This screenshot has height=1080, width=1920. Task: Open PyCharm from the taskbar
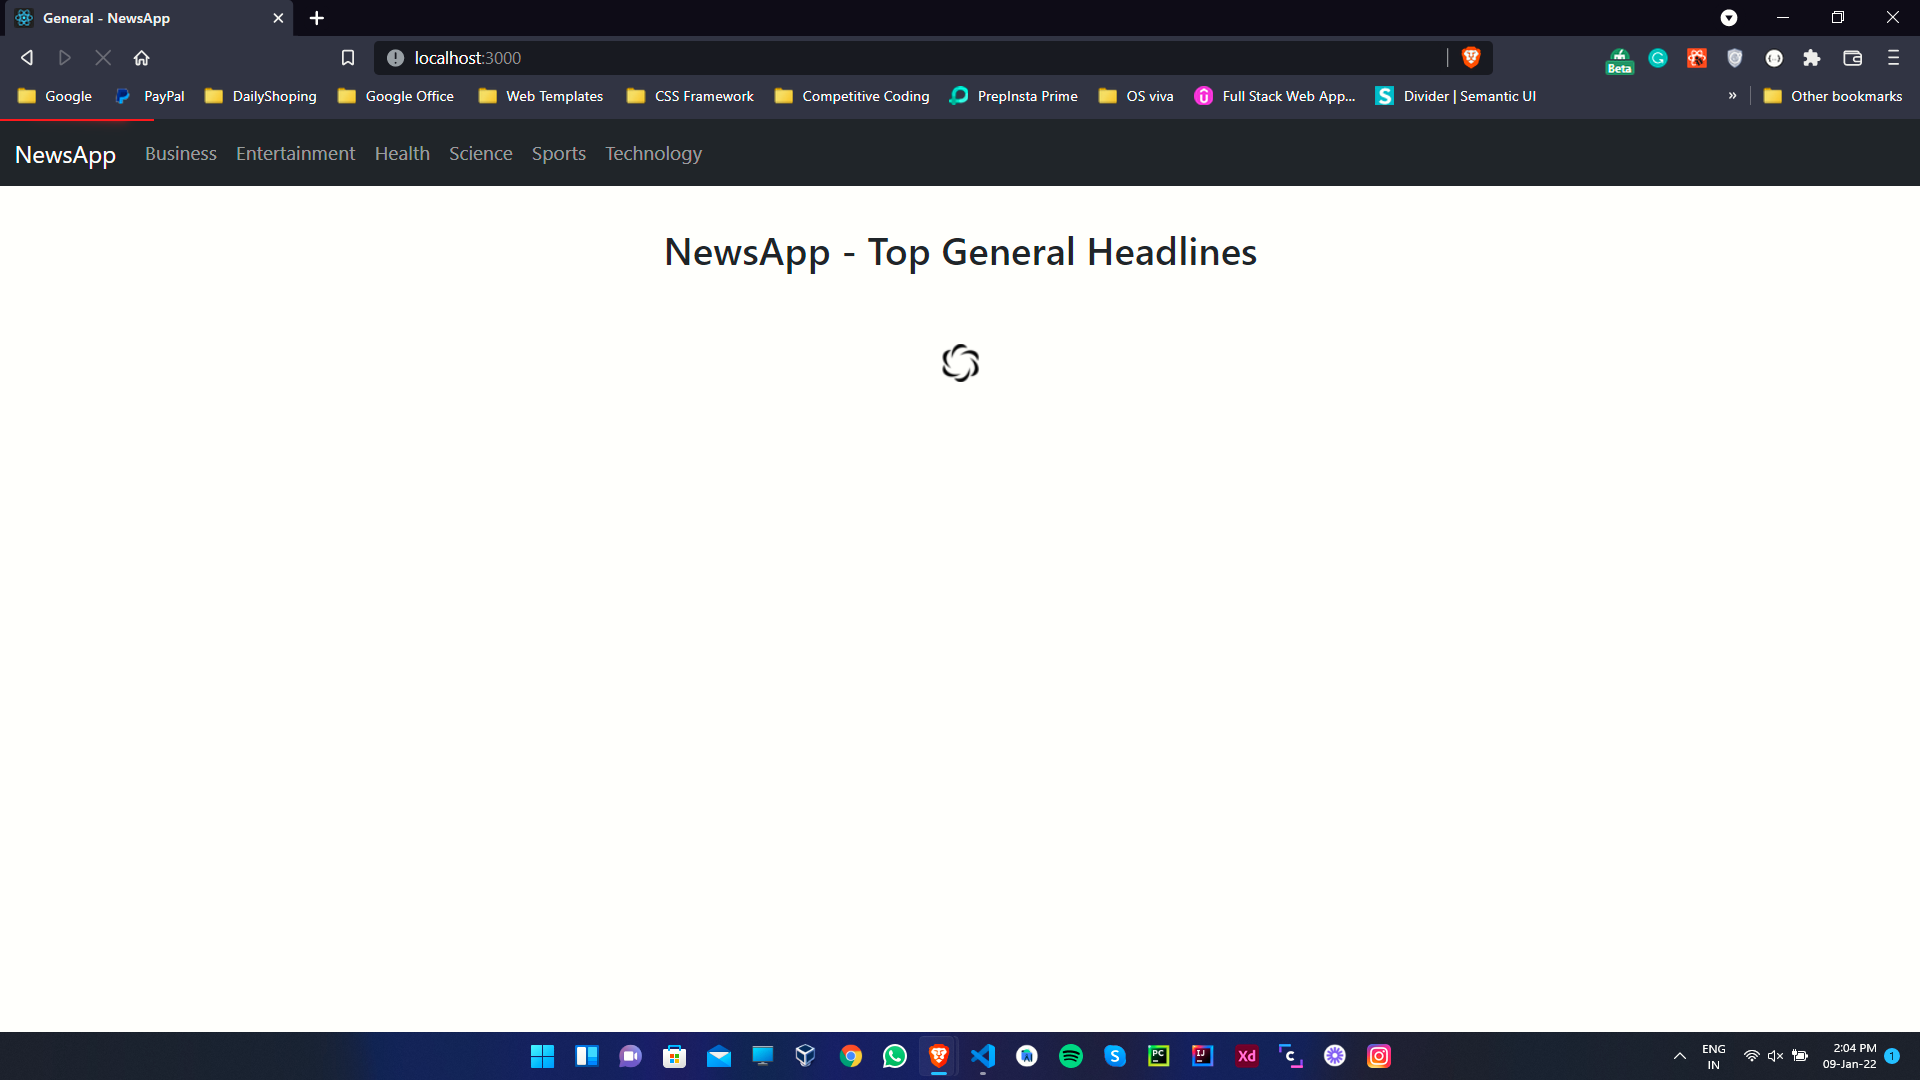click(x=1158, y=1056)
